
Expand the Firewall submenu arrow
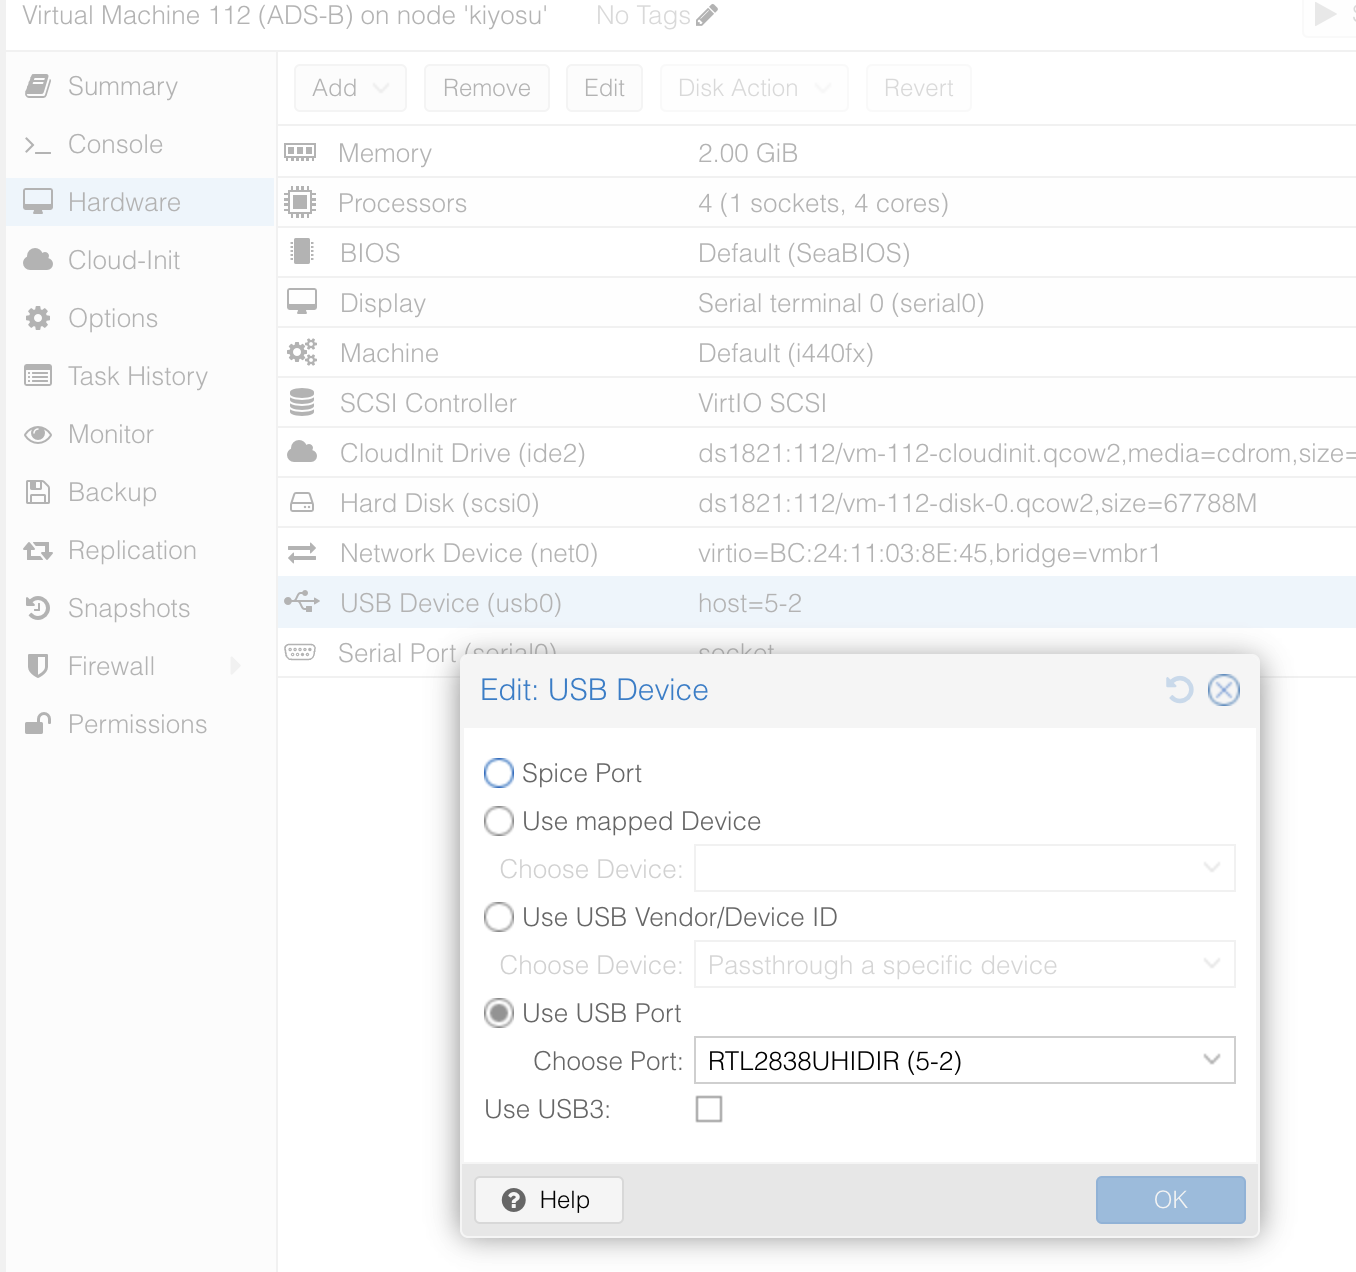(235, 666)
